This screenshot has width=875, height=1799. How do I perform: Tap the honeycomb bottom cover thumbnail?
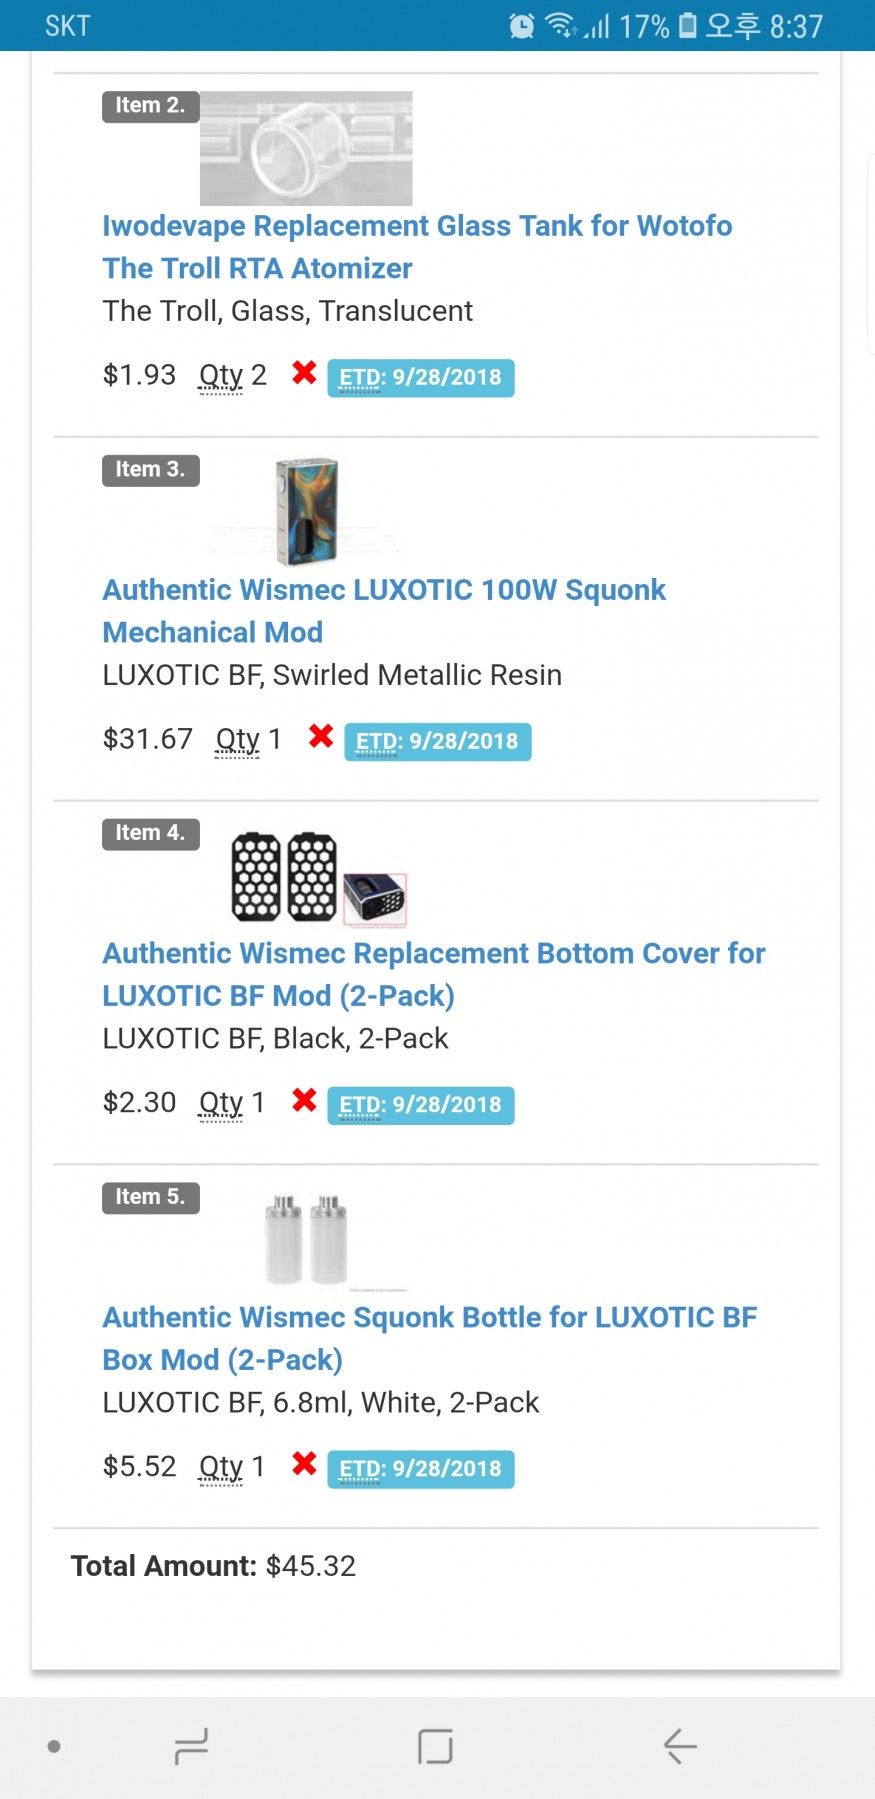(x=318, y=877)
